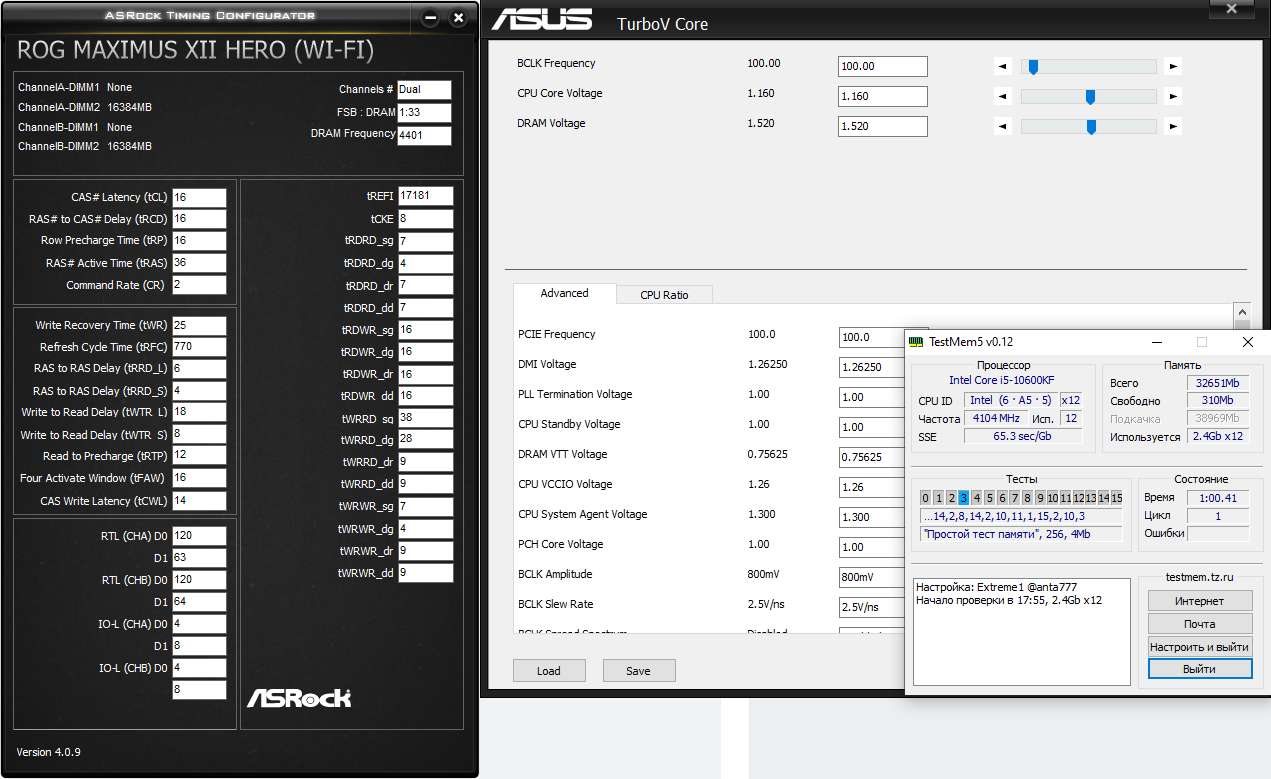Decrease CPU Core Voltage with left arrow

click(1003, 97)
